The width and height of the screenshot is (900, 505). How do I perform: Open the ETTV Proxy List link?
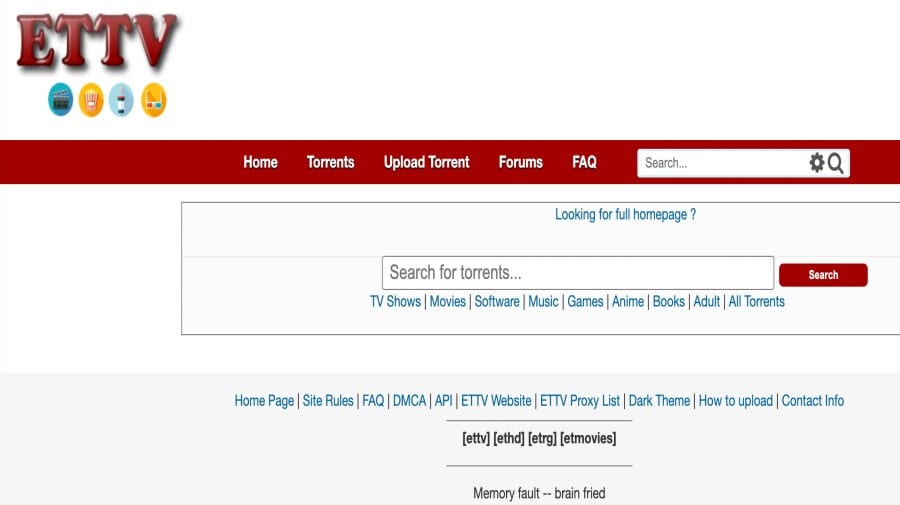pos(580,401)
